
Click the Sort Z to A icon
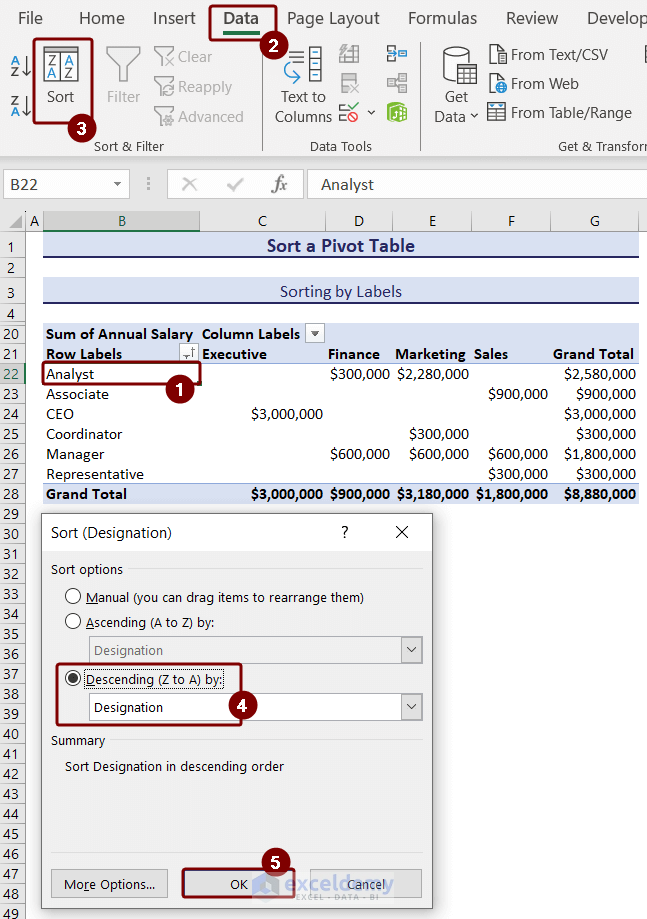point(21,106)
